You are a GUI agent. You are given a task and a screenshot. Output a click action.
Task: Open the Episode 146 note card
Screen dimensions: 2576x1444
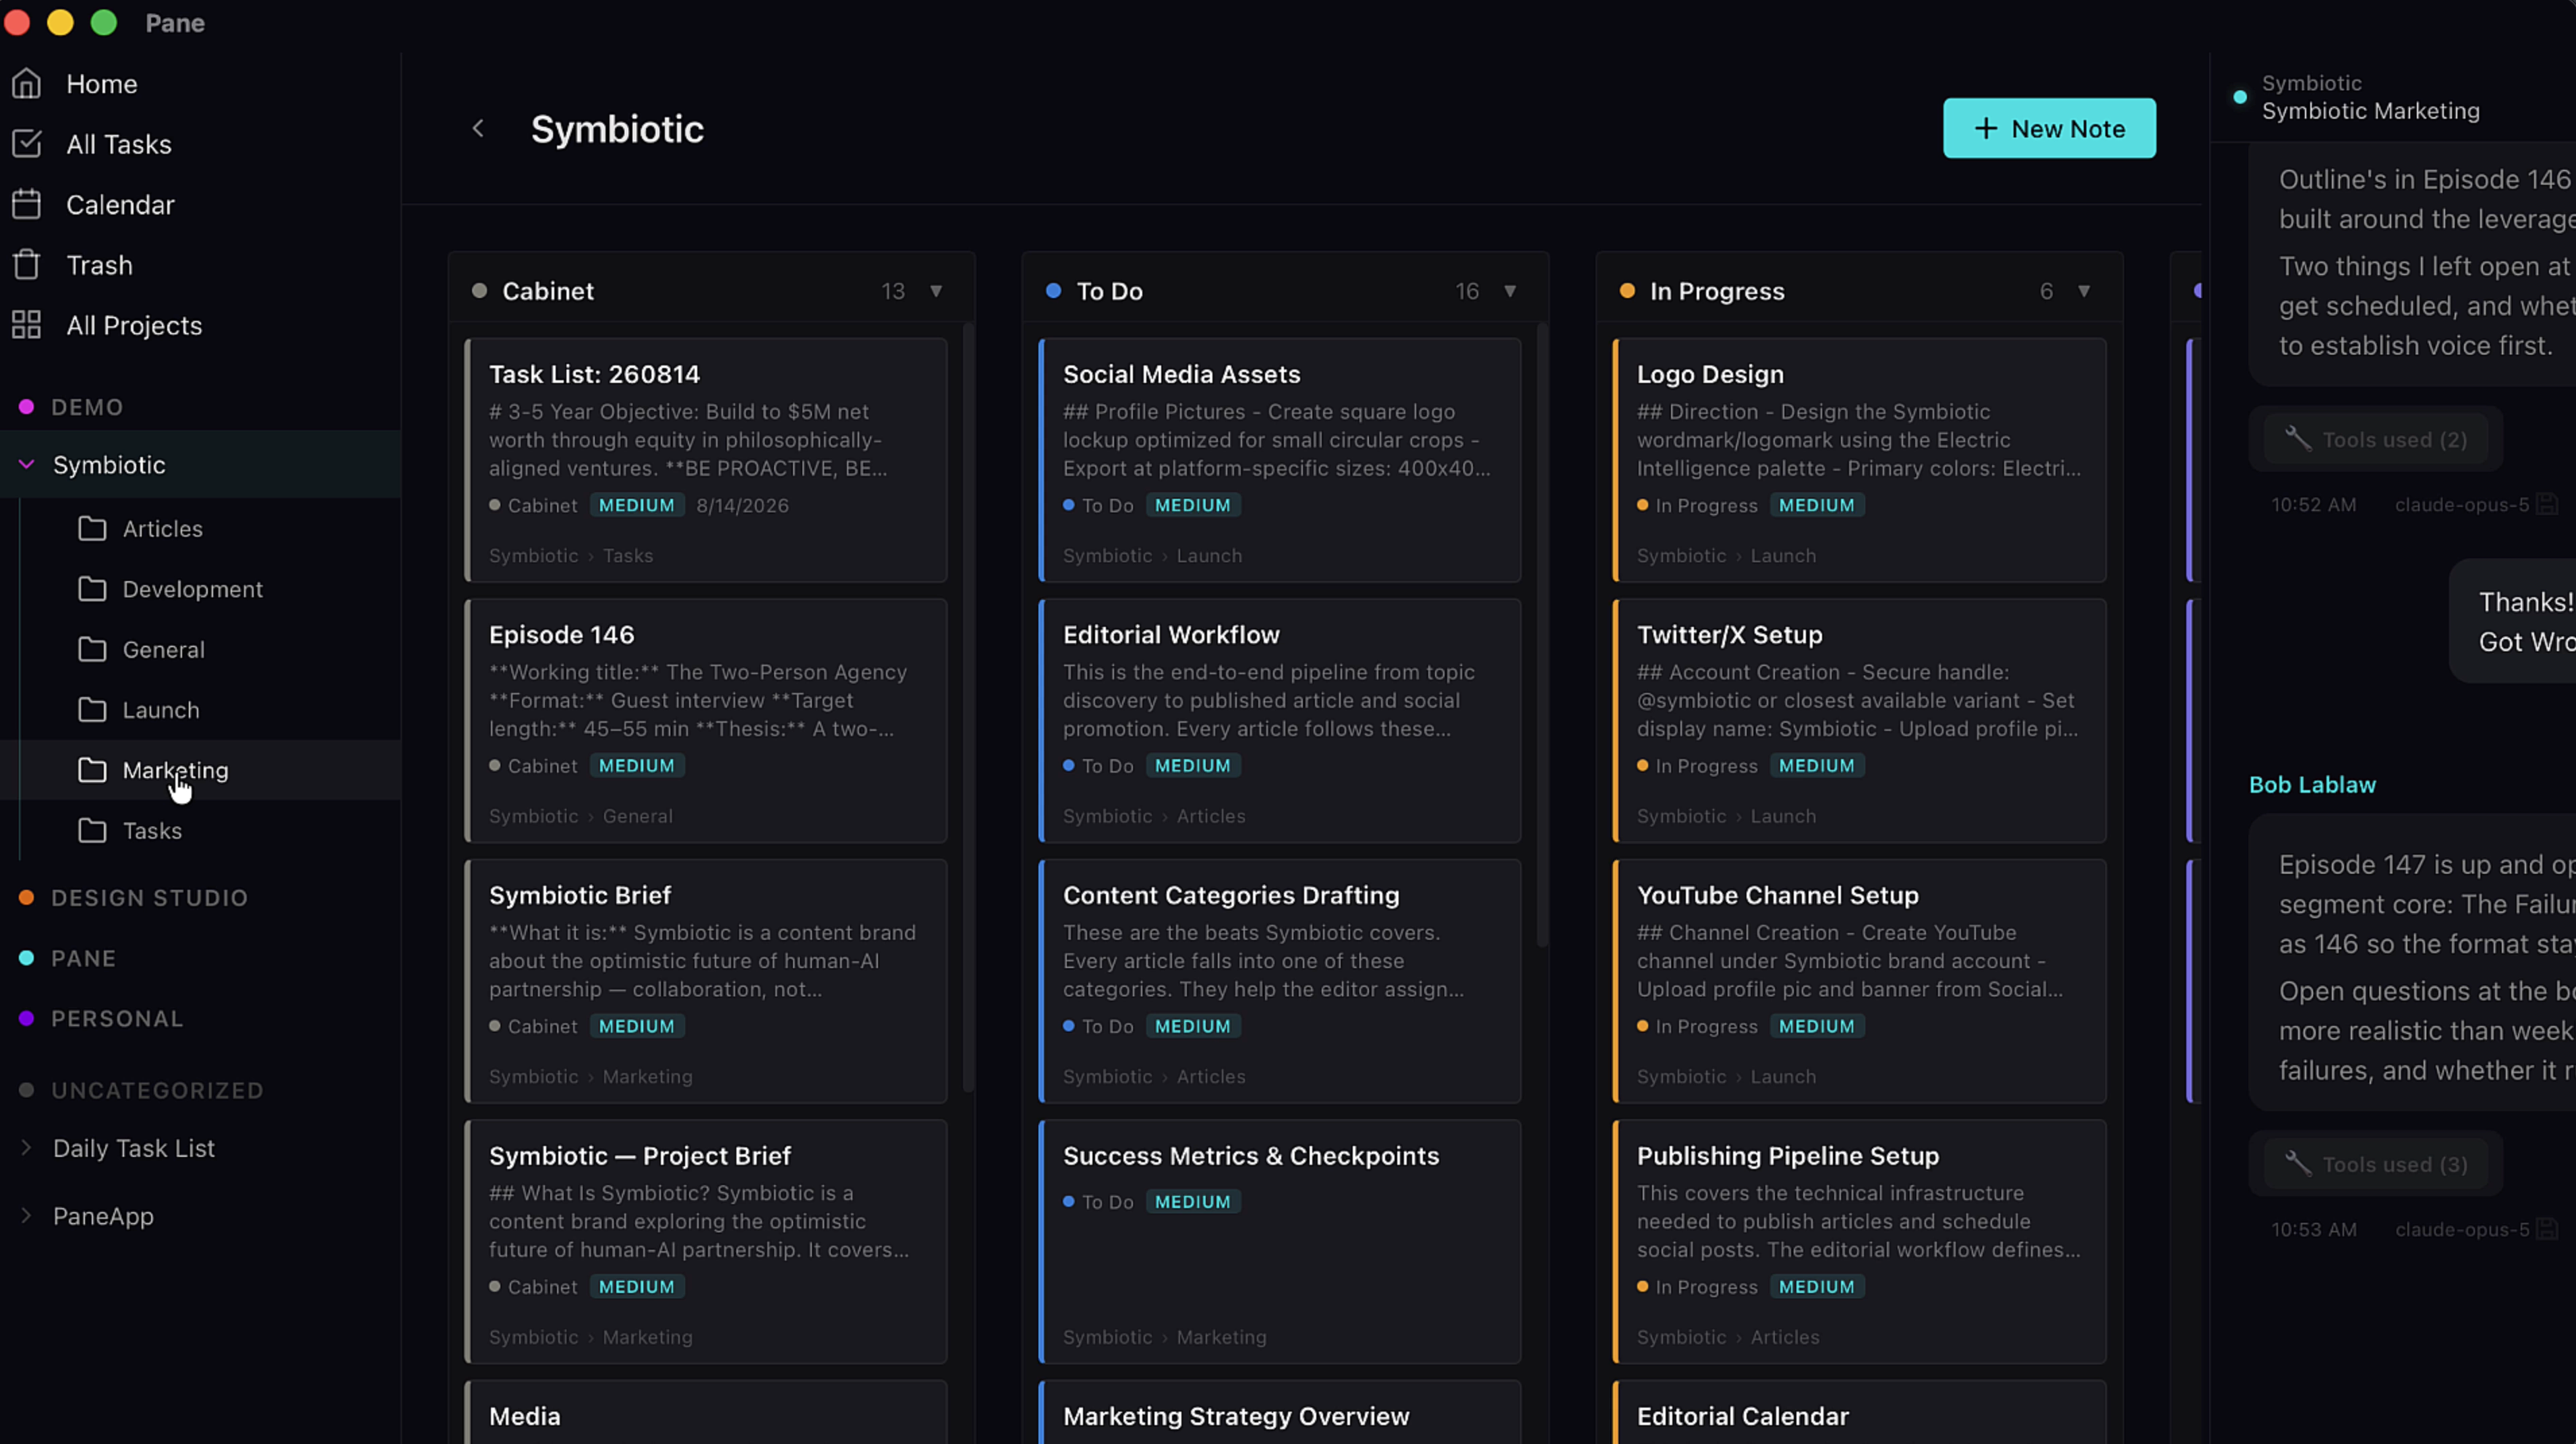pos(706,720)
